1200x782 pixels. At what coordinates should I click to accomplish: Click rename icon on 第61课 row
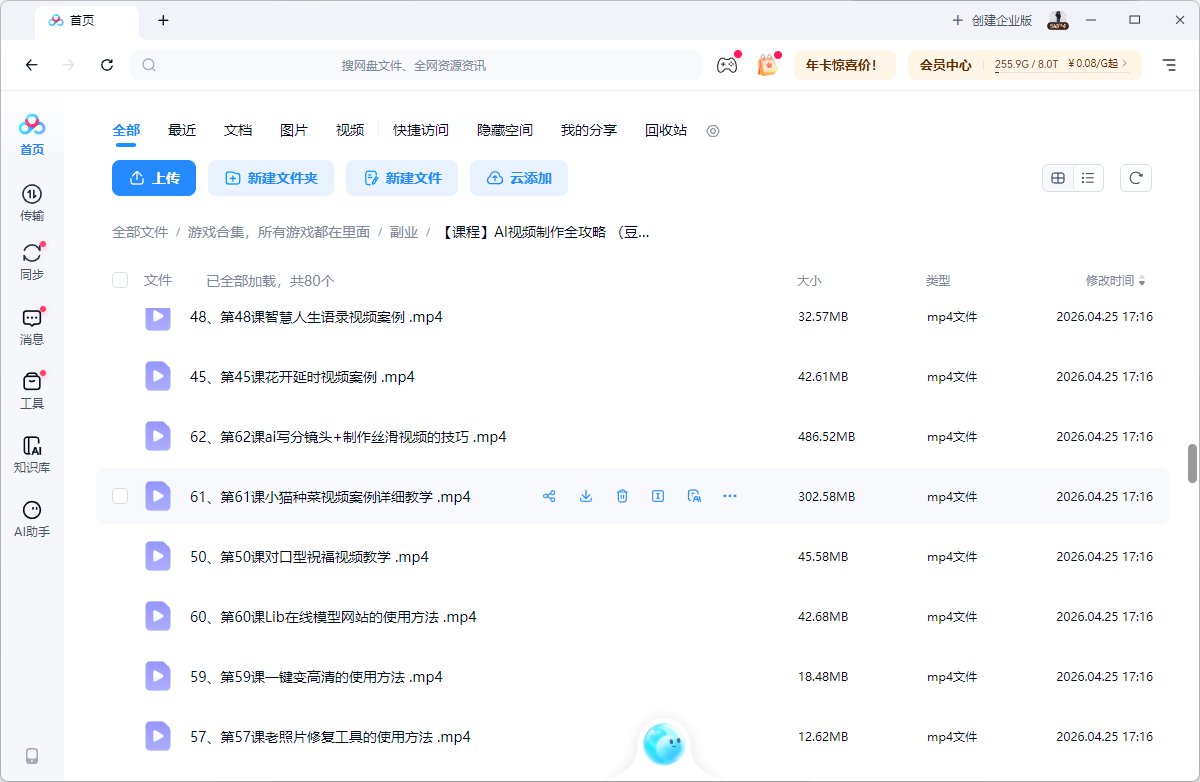(658, 496)
